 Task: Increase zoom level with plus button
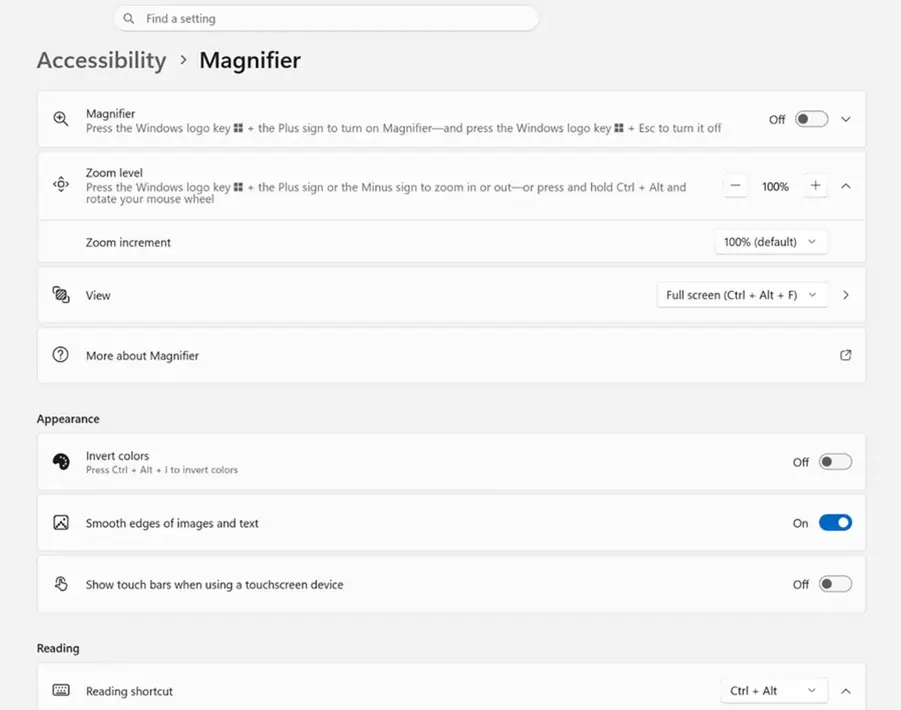coord(815,186)
